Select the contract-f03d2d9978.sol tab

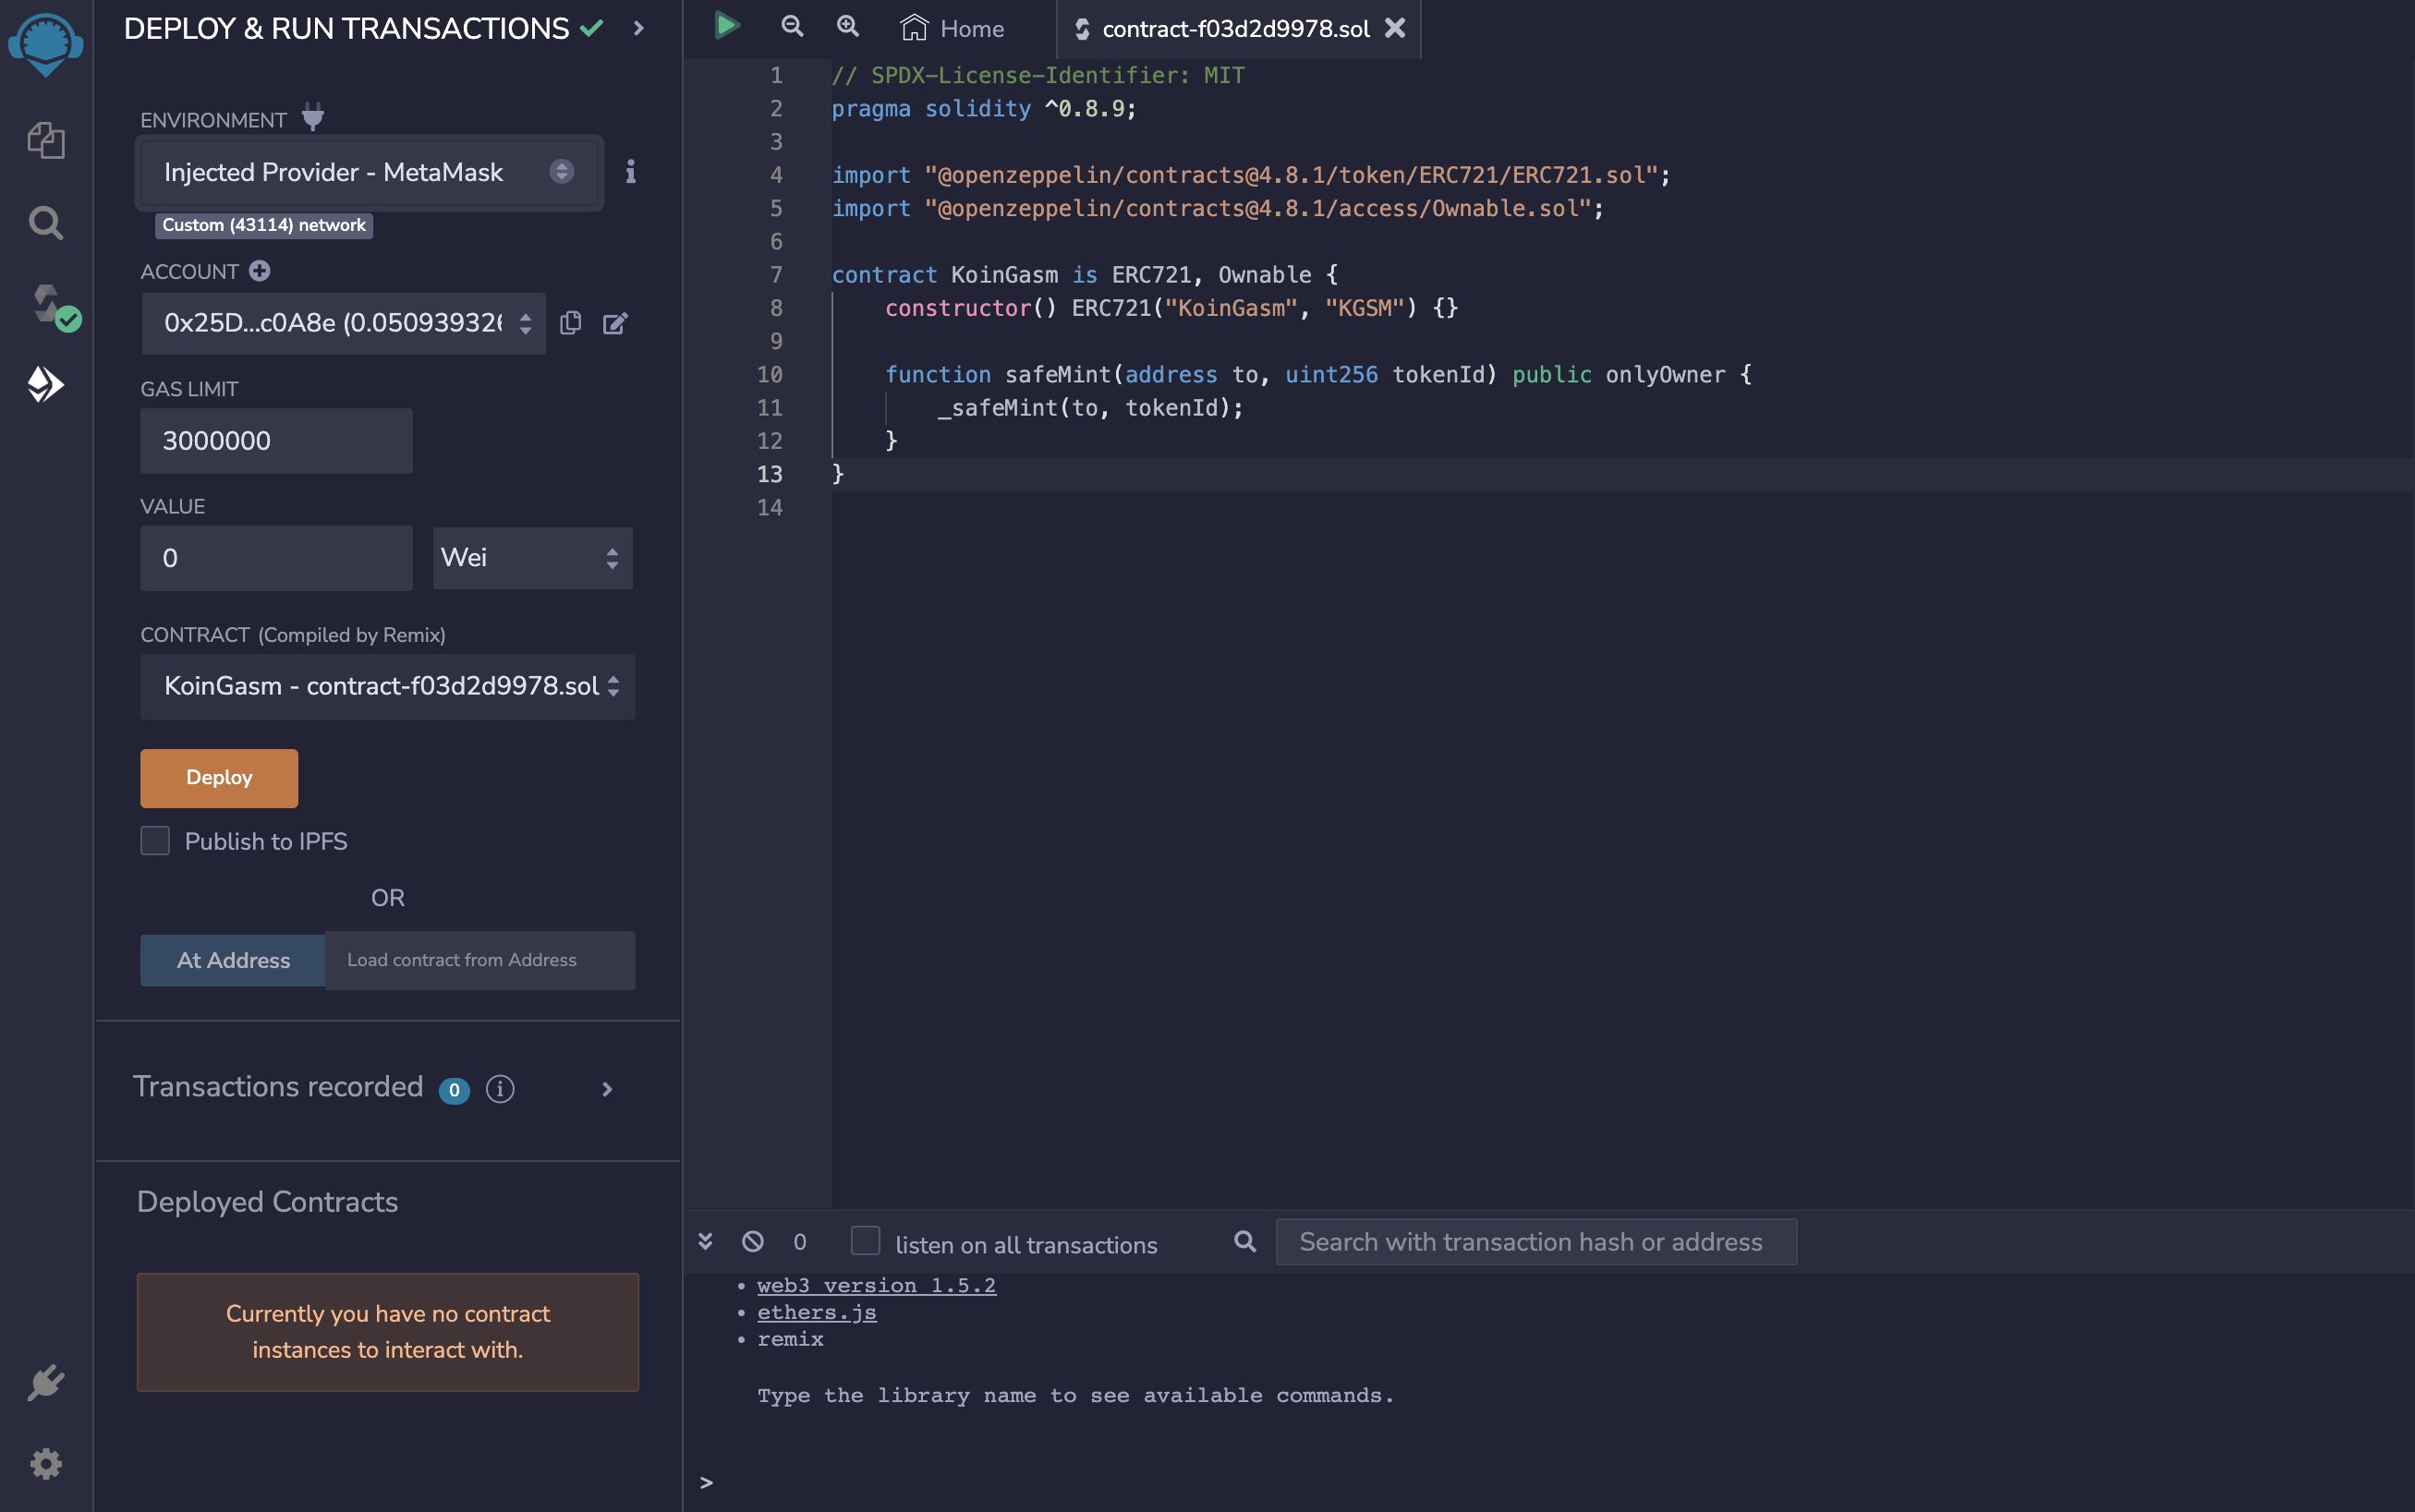1234,29
